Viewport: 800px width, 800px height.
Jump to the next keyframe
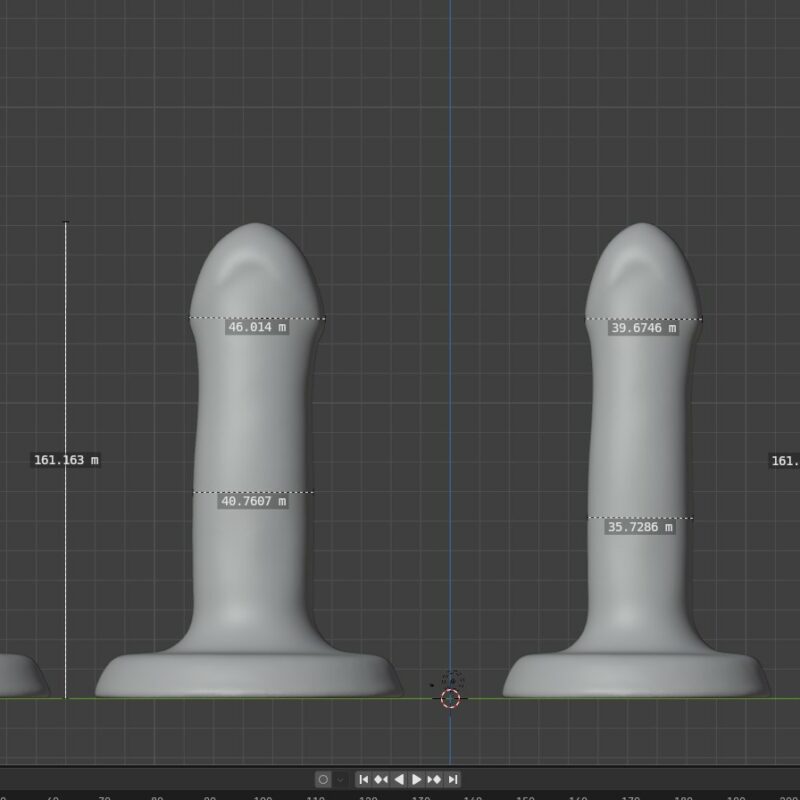click(435, 779)
